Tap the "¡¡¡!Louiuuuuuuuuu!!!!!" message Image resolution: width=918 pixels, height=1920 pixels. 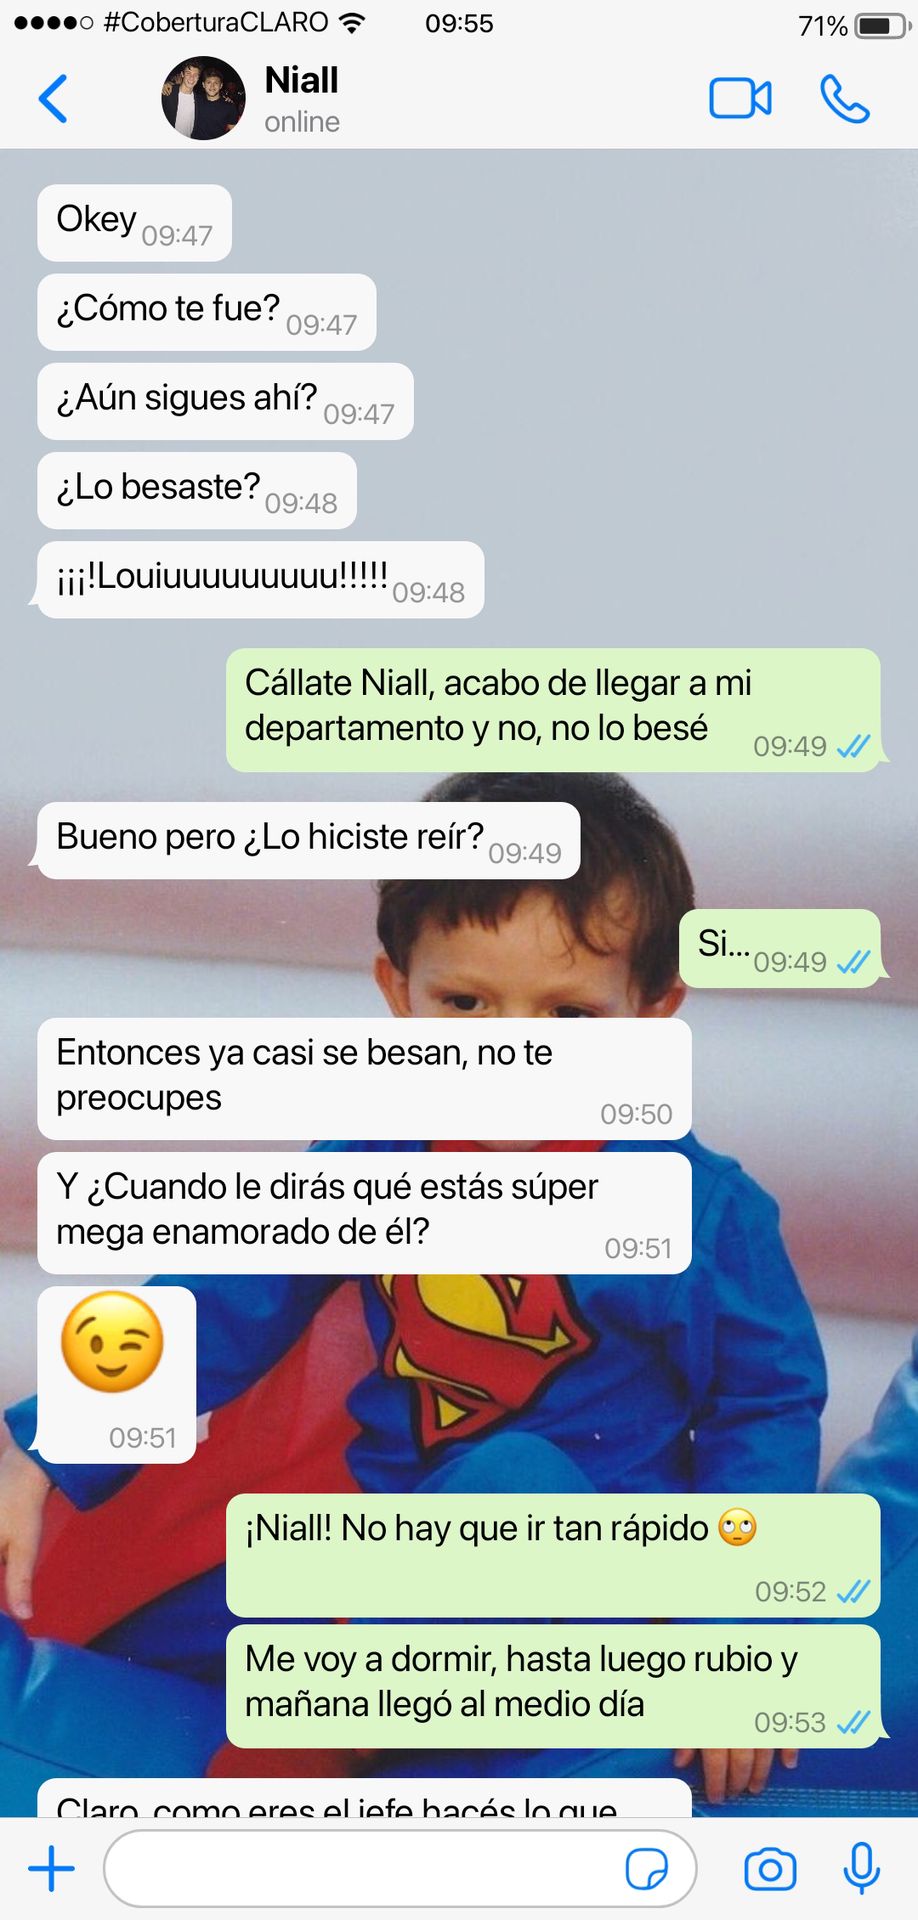coord(260,579)
